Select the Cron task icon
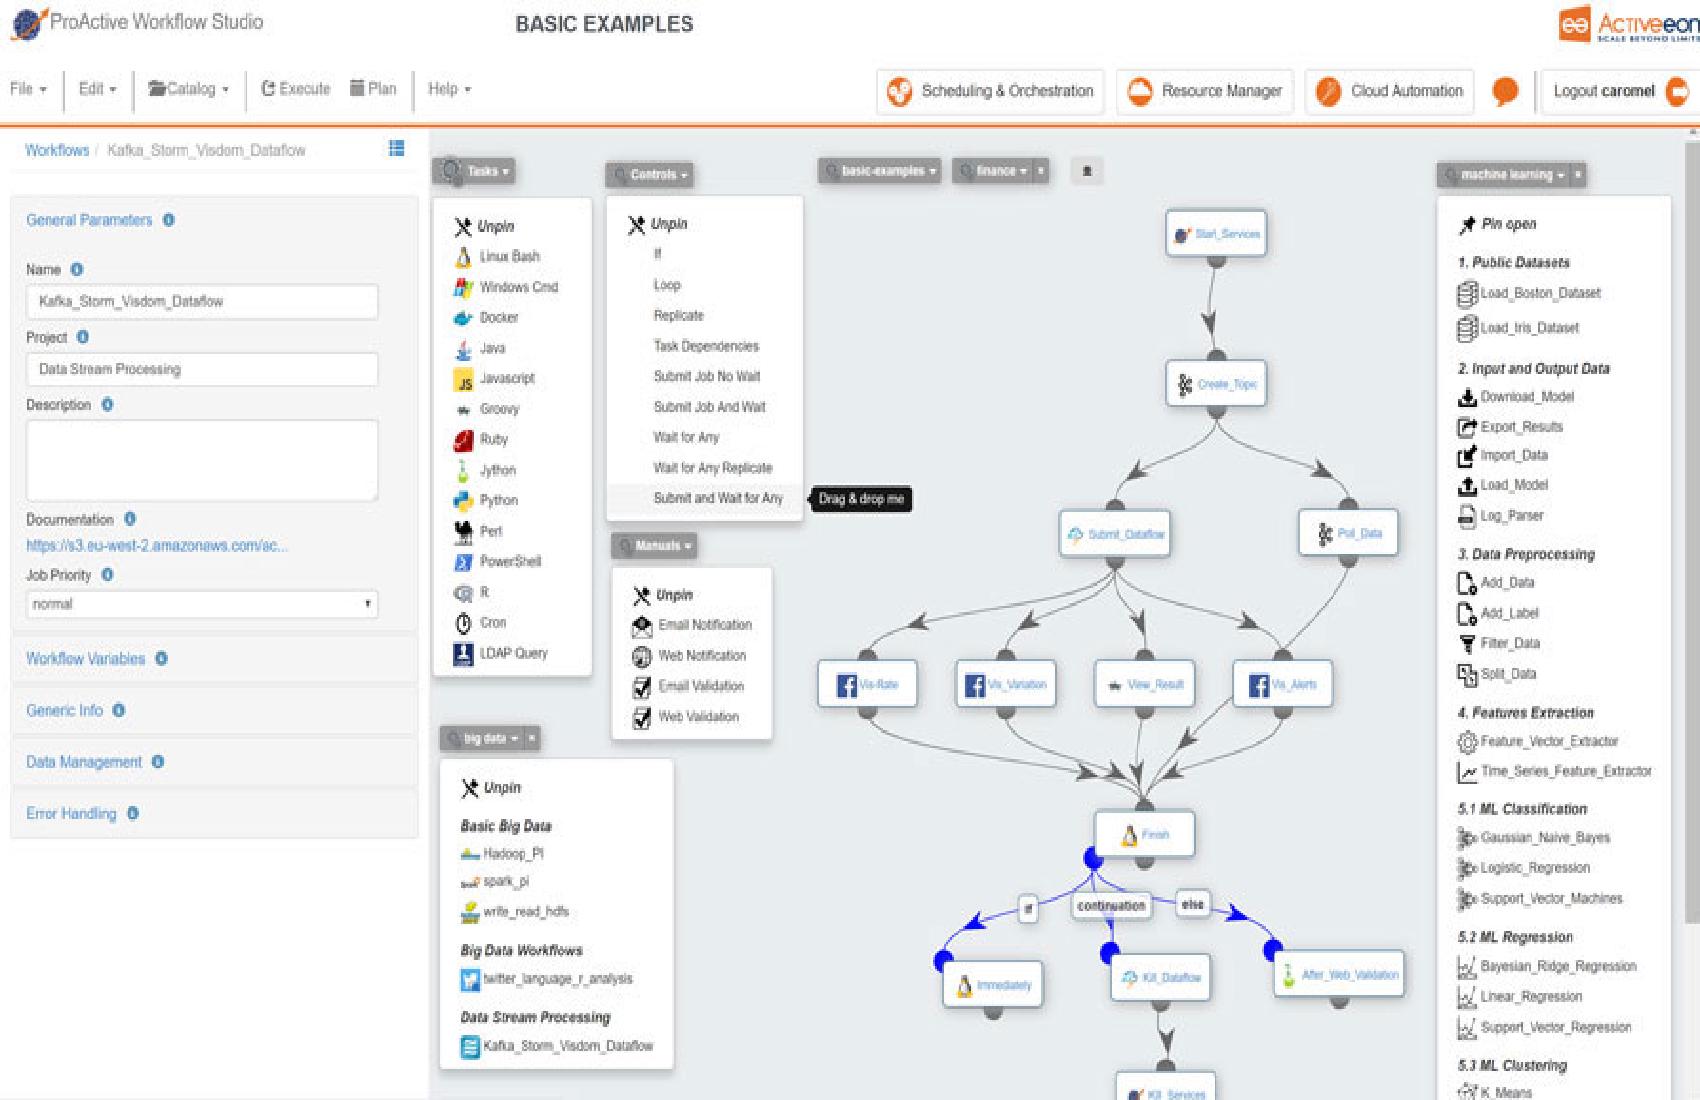This screenshot has height=1100, width=1700. click(462, 623)
